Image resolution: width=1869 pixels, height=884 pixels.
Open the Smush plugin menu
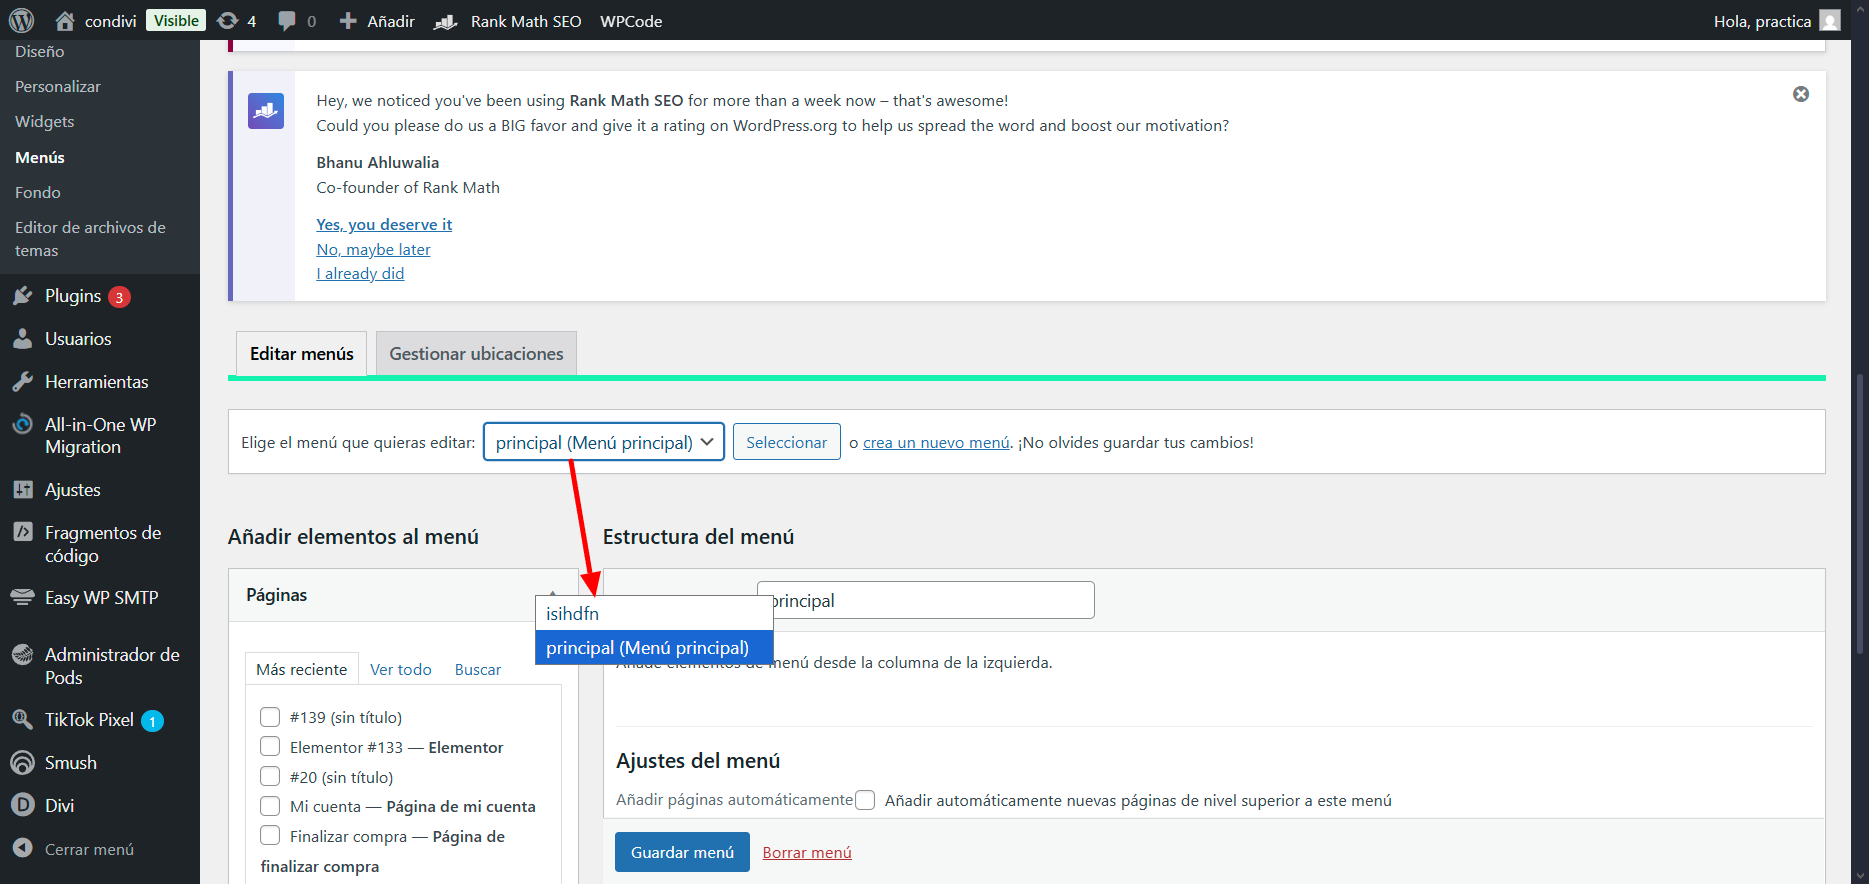tap(70, 763)
